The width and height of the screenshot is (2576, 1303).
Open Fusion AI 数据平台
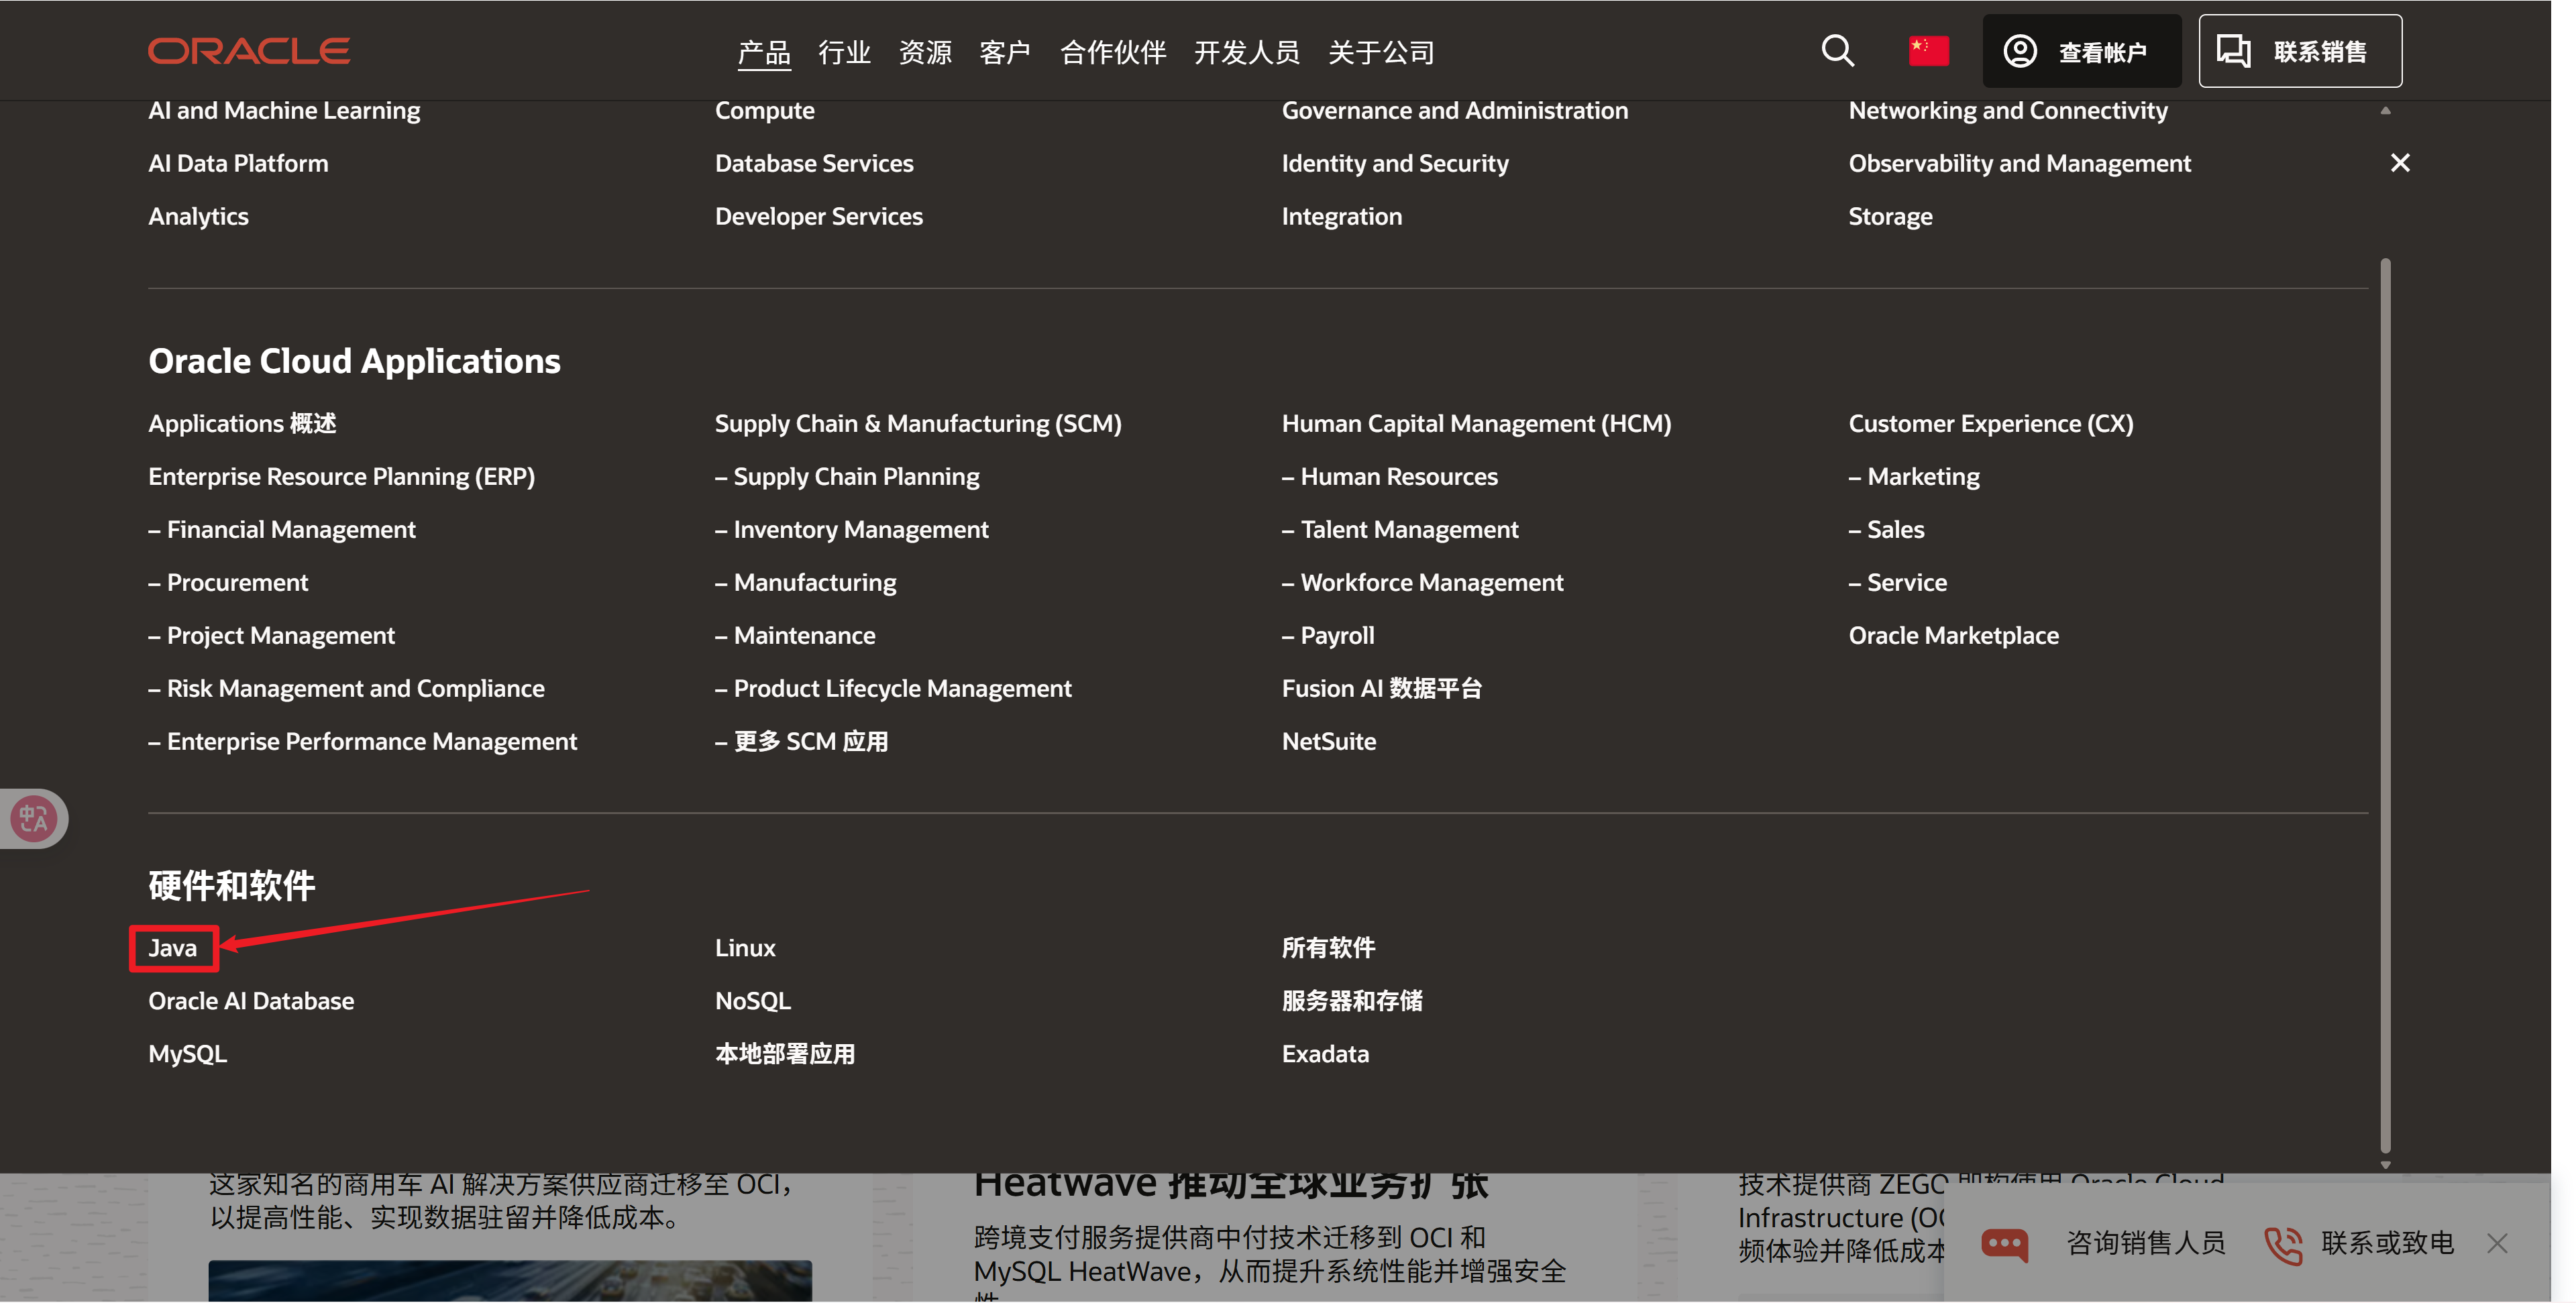point(1382,688)
